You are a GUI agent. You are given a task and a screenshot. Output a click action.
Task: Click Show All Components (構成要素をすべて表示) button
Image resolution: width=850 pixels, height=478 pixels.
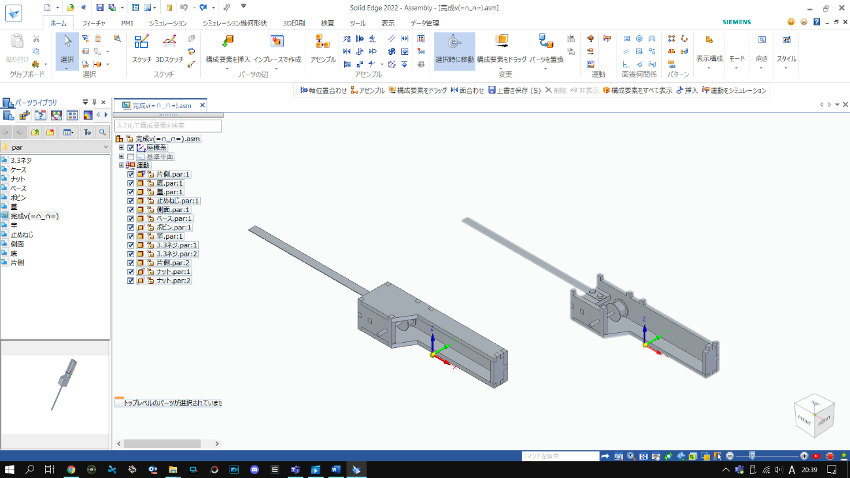coord(640,90)
